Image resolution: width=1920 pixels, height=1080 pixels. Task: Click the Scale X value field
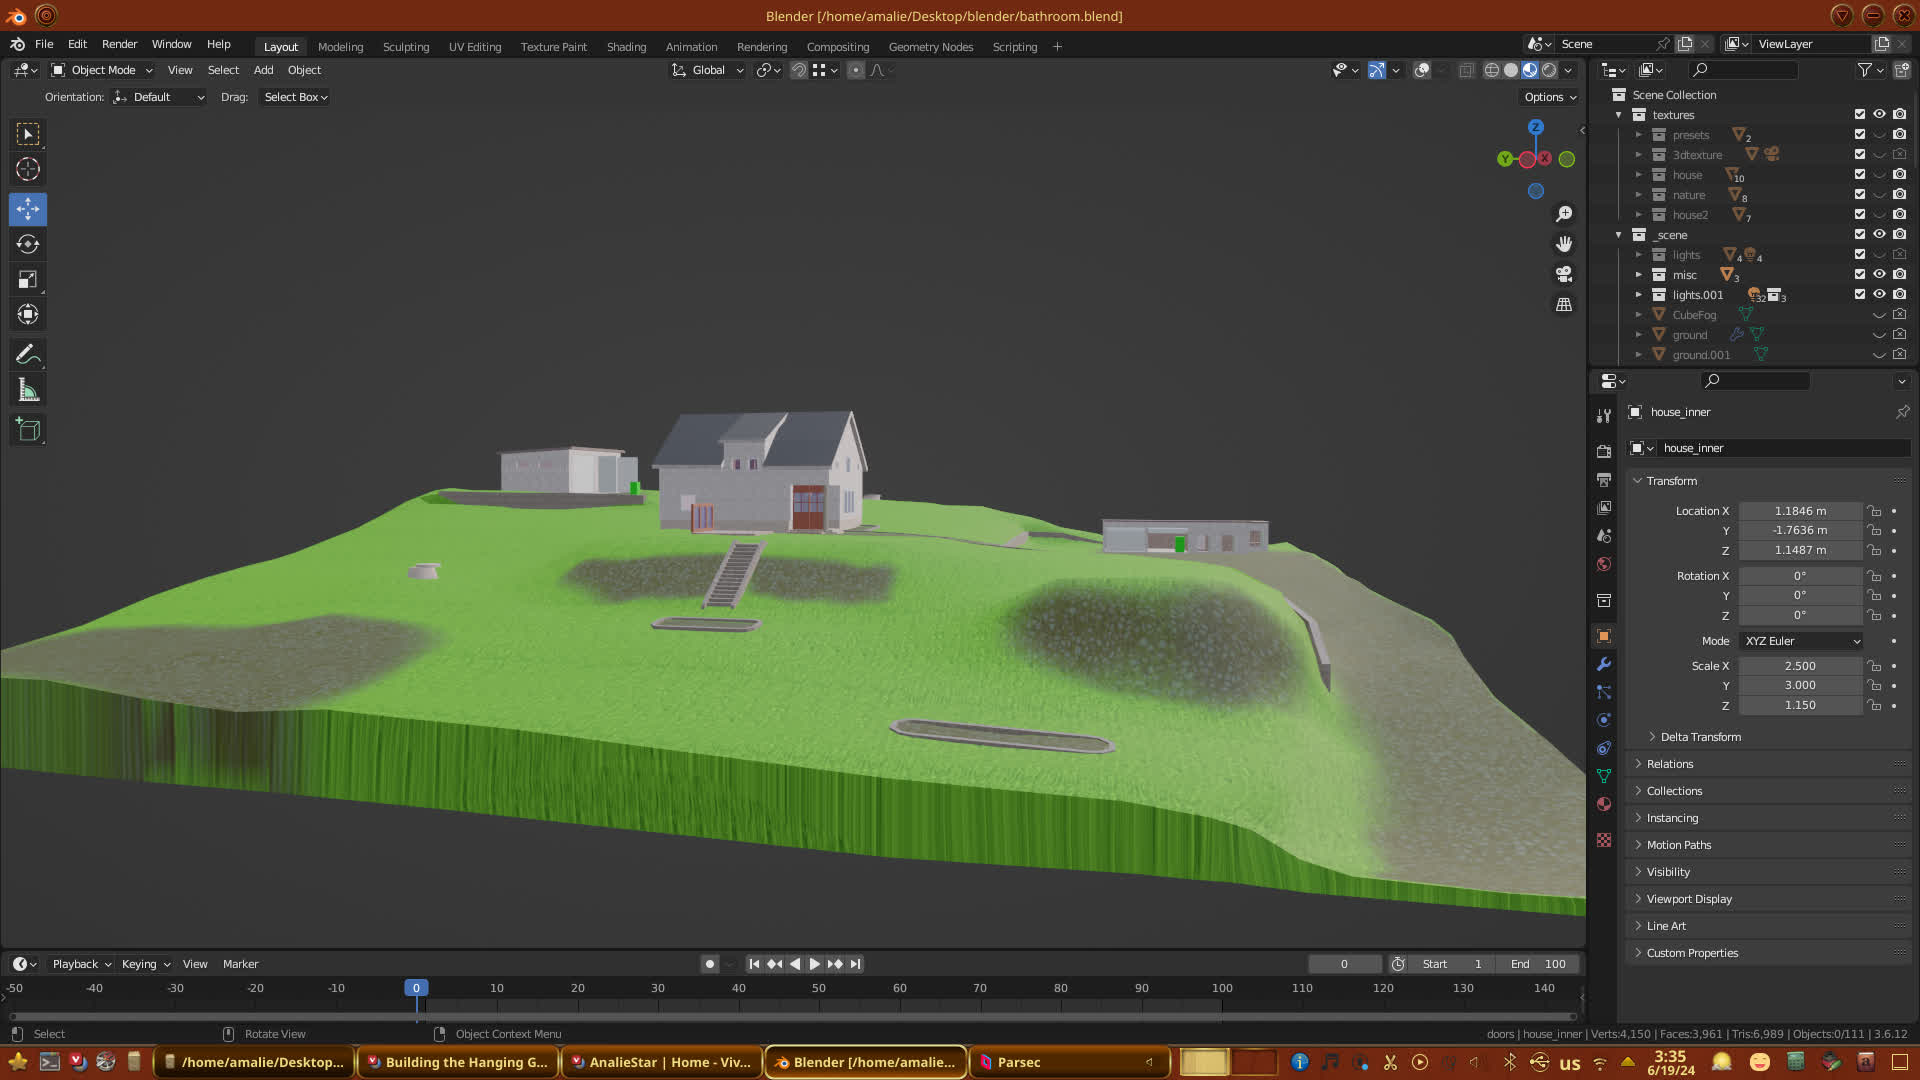pyautogui.click(x=1800, y=666)
